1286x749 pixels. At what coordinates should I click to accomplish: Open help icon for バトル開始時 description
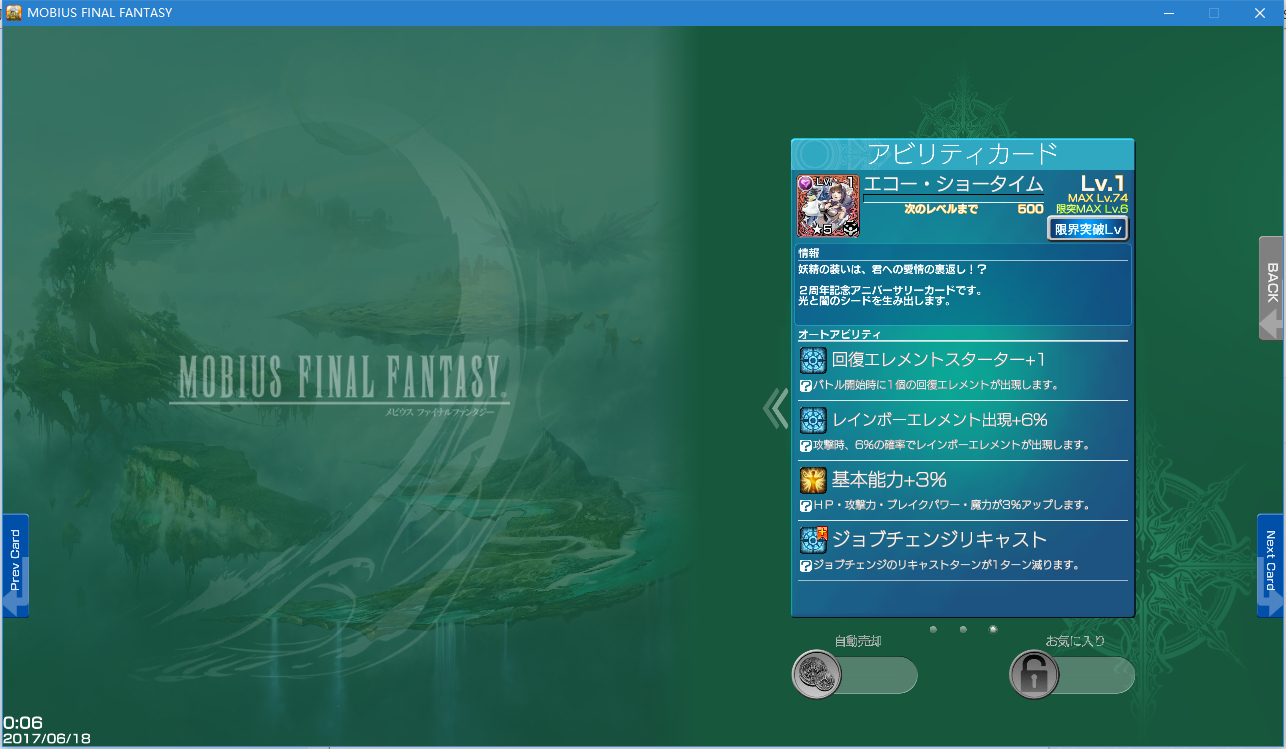point(805,385)
